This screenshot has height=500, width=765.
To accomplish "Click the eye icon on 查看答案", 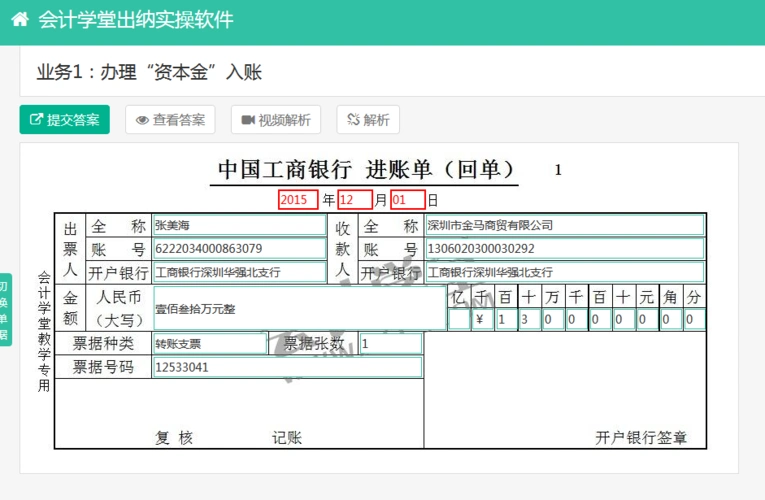I will tap(142, 120).
